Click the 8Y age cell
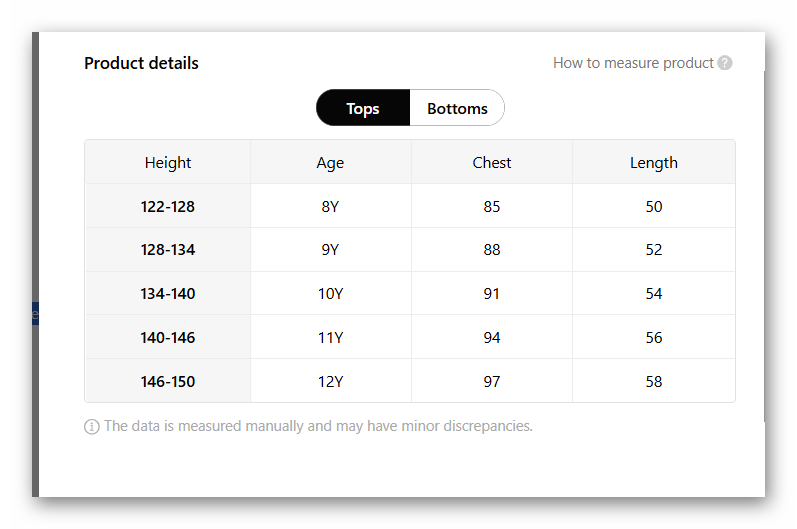Viewport: 797px width, 529px height. [x=330, y=207]
